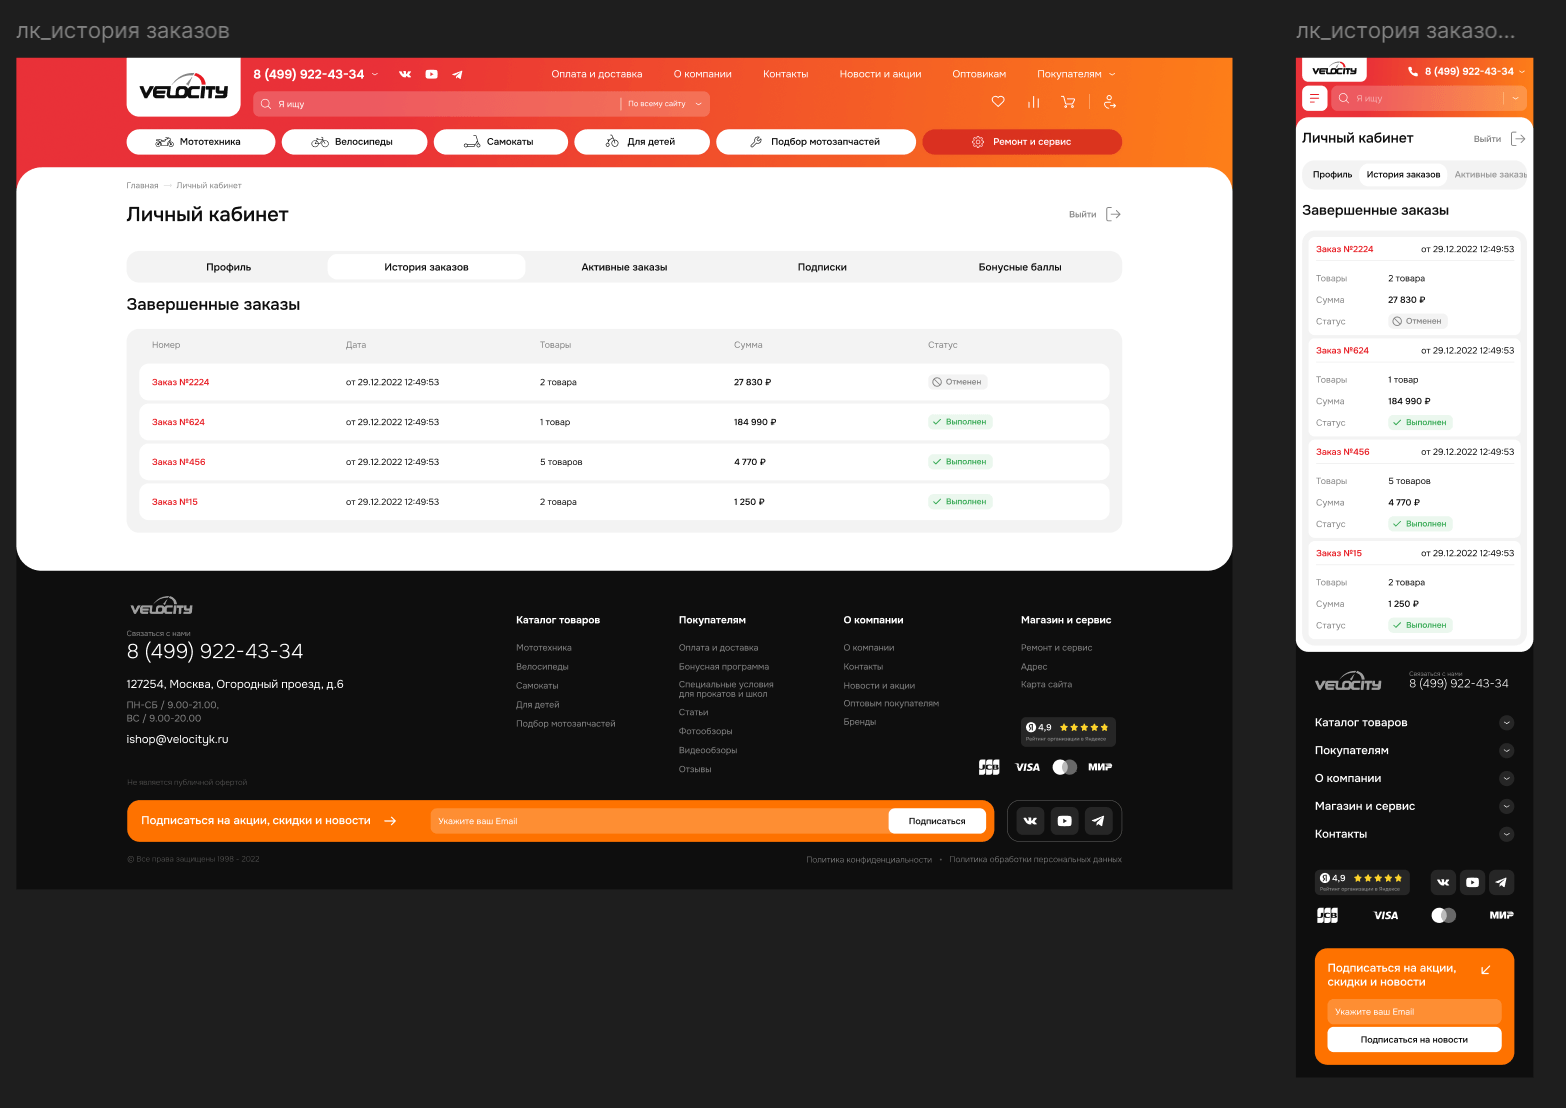Screen dimensions: 1566x1108
Task: Open the Заказ №2224 link in table
Action: 180,382
